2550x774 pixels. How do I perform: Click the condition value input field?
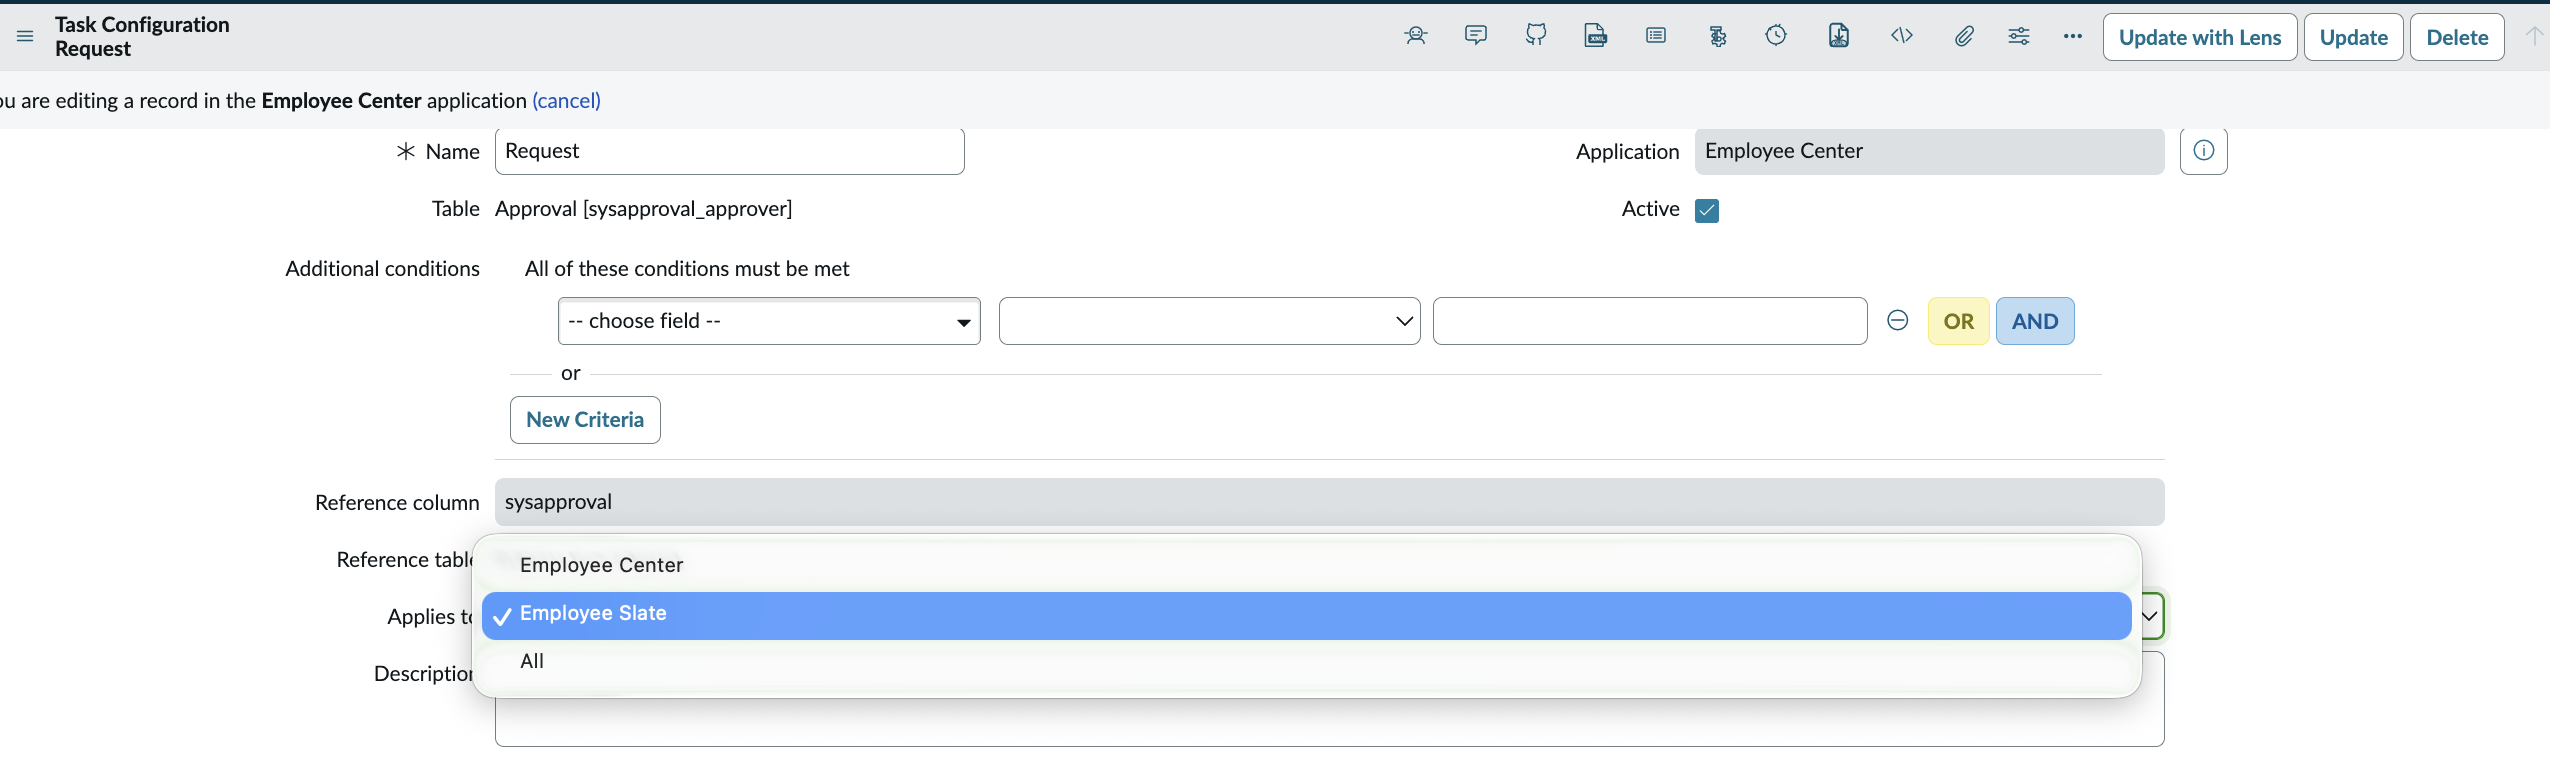coord(1649,321)
